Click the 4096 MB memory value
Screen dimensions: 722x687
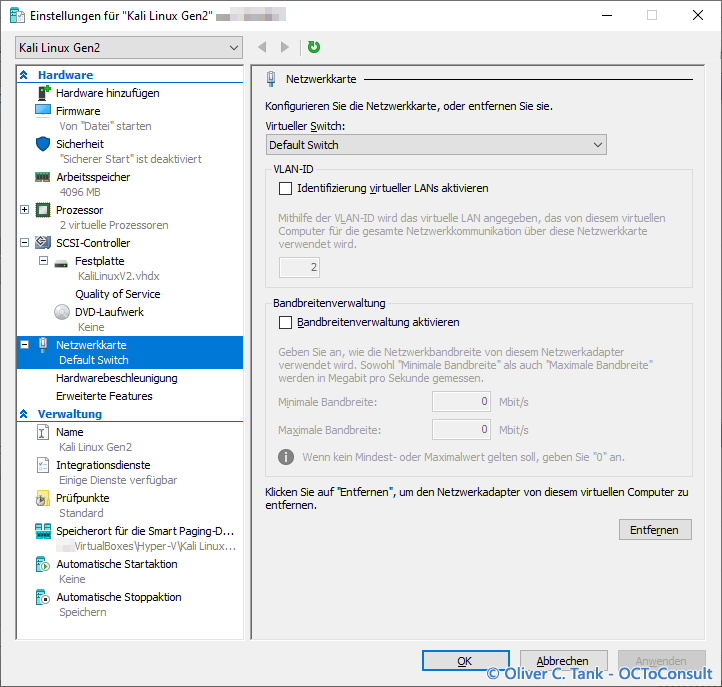coord(80,192)
